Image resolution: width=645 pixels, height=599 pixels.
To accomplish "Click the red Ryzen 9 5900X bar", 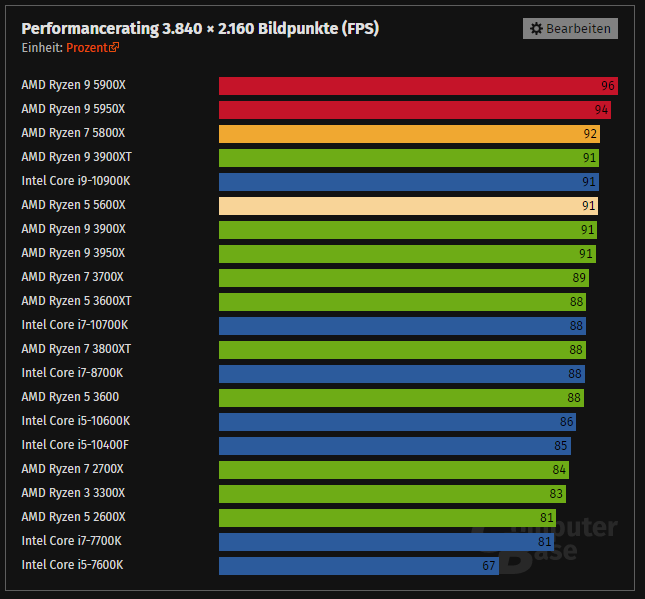I will tap(418, 86).
